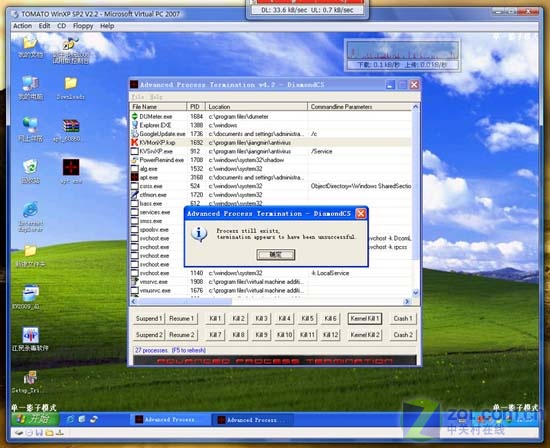The height and width of the screenshot is (448, 550).
Task: Open My Documents desktop icon
Action: pyautogui.click(x=30, y=44)
